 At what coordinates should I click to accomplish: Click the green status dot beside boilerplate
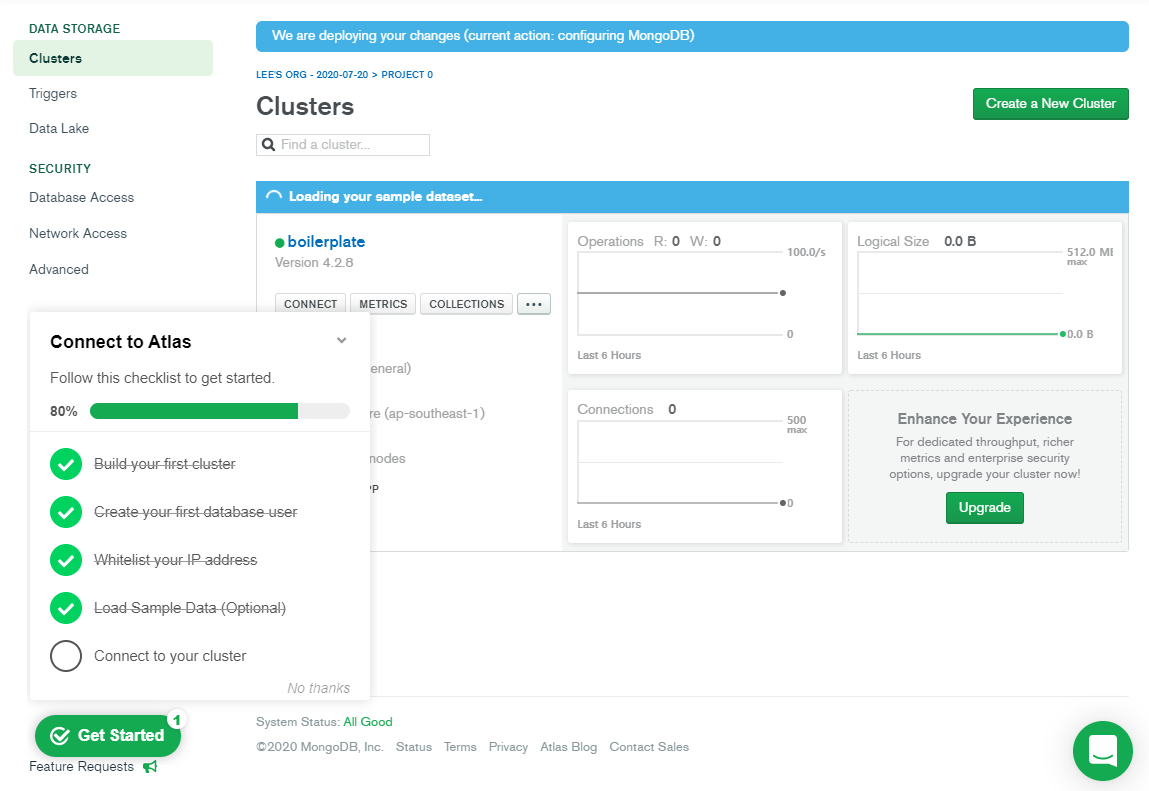(279, 243)
